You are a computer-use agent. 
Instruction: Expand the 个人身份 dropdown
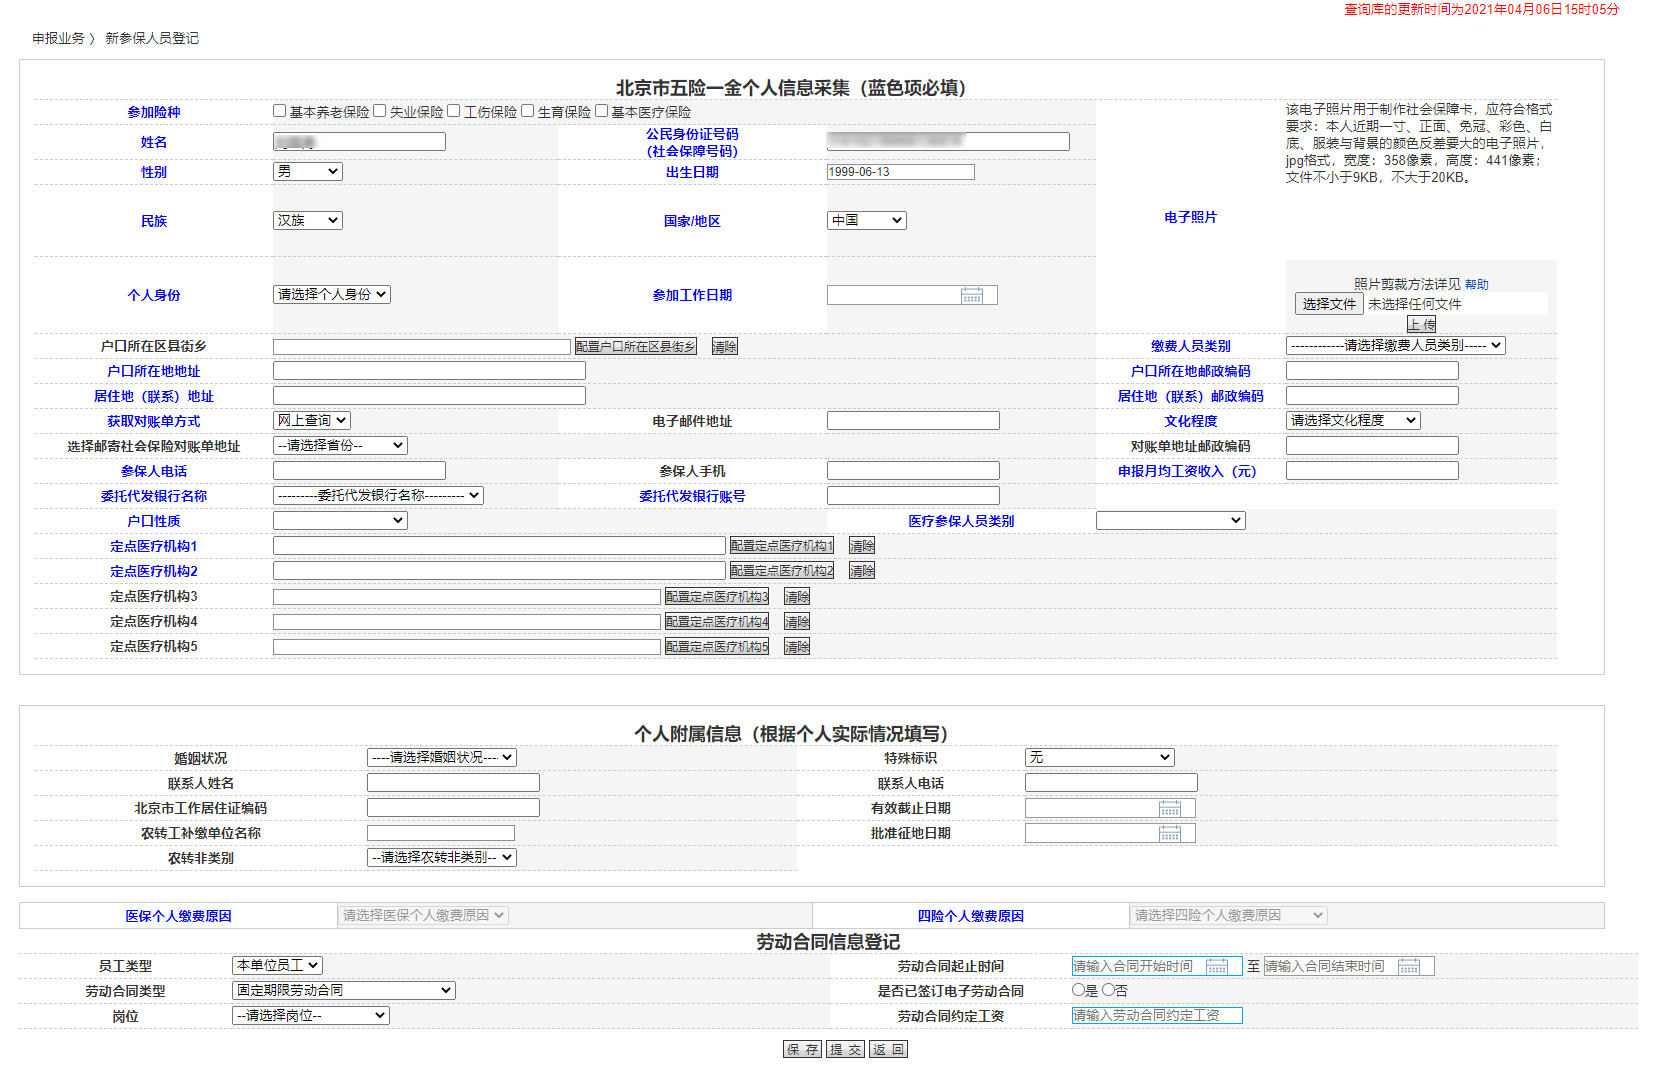331,295
